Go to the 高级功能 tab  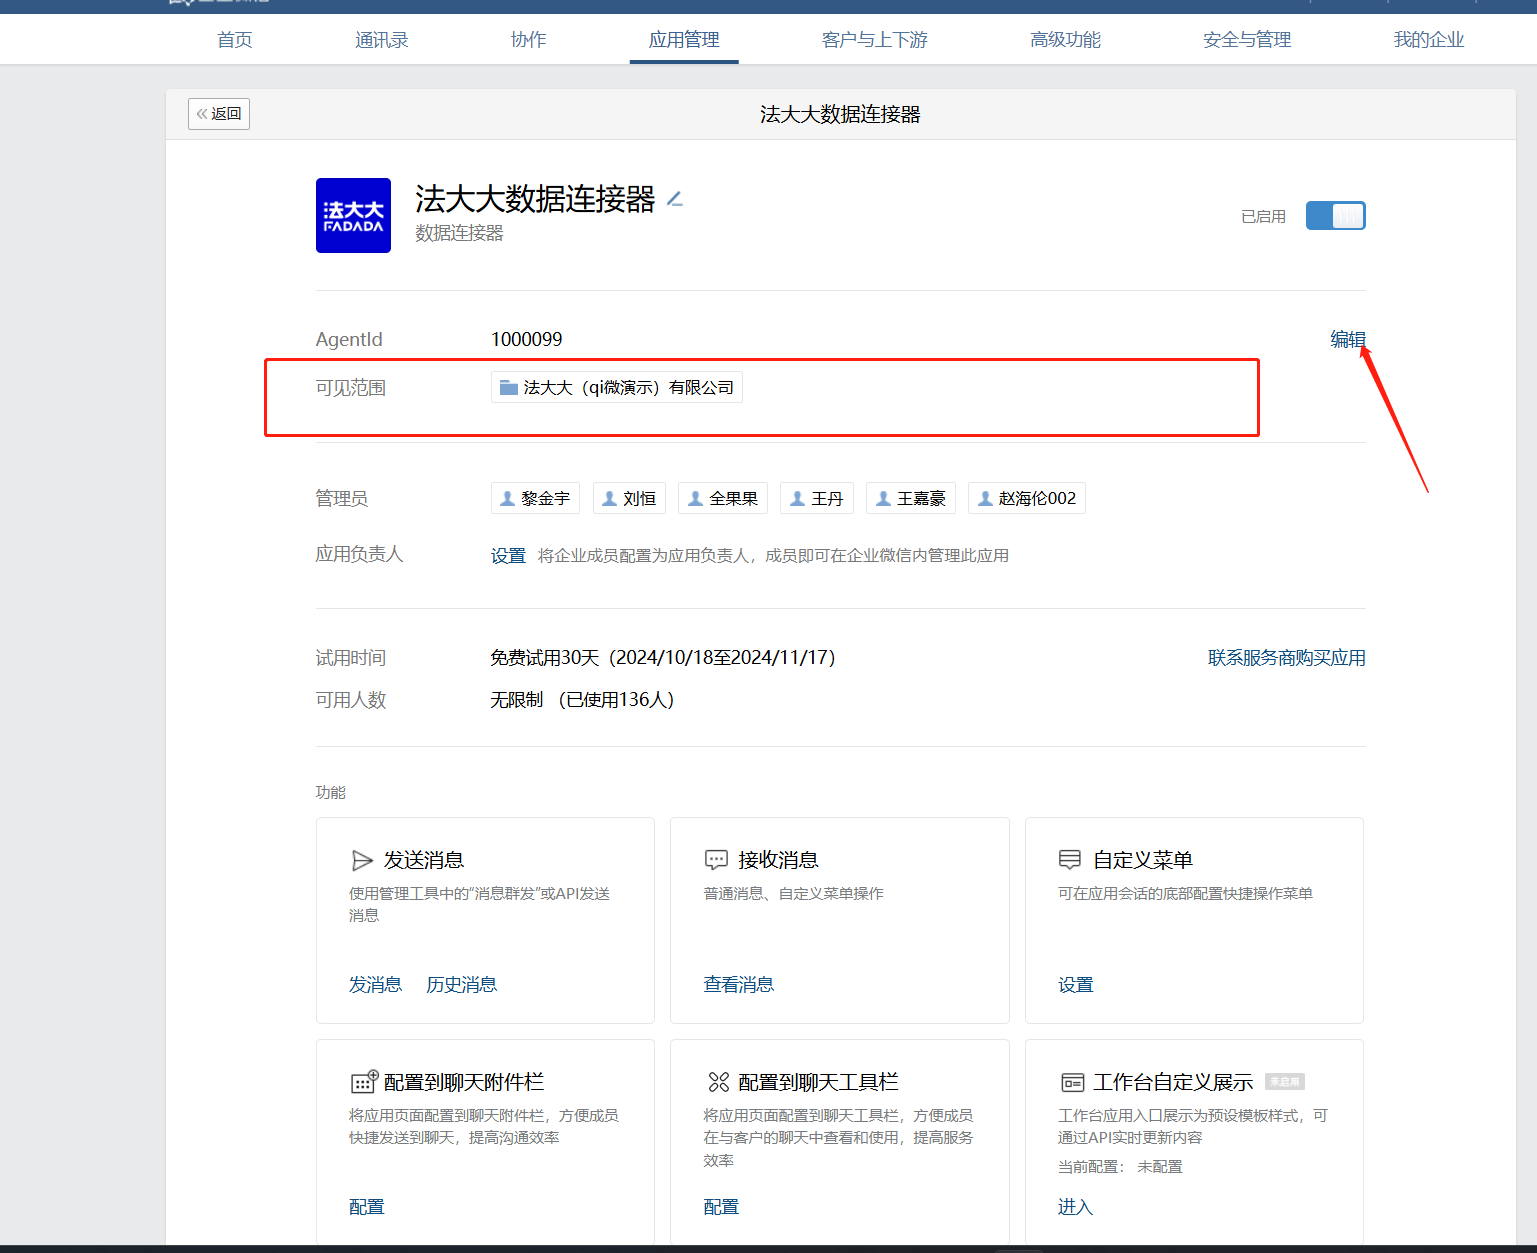pyautogui.click(x=1066, y=40)
